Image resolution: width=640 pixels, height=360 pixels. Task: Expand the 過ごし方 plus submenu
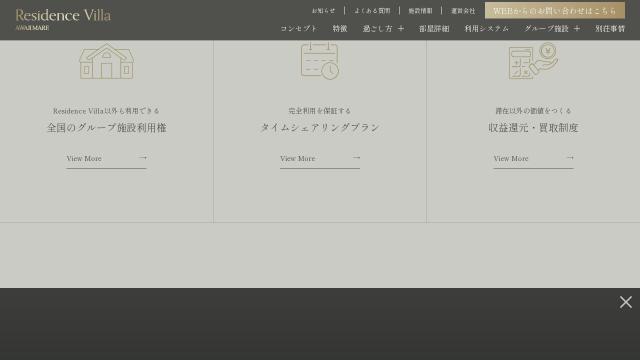(x=401, y=29)
